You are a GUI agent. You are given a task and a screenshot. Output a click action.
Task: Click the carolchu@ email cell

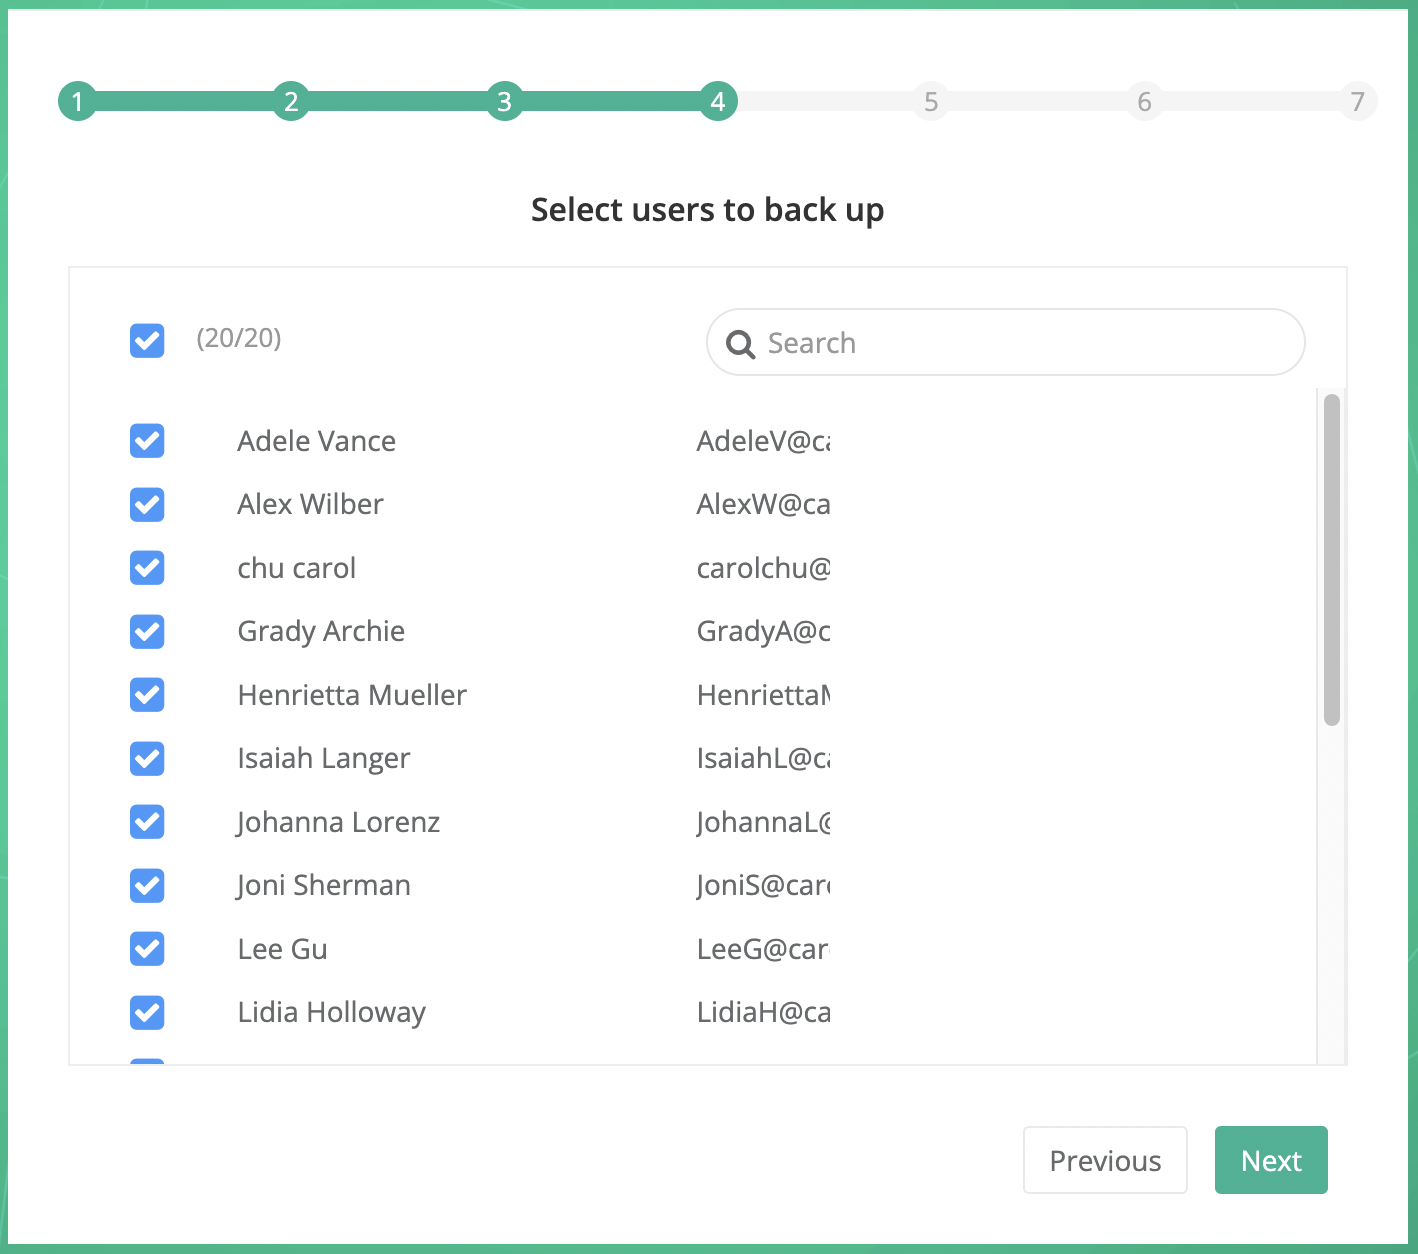(x=763, y=568)
